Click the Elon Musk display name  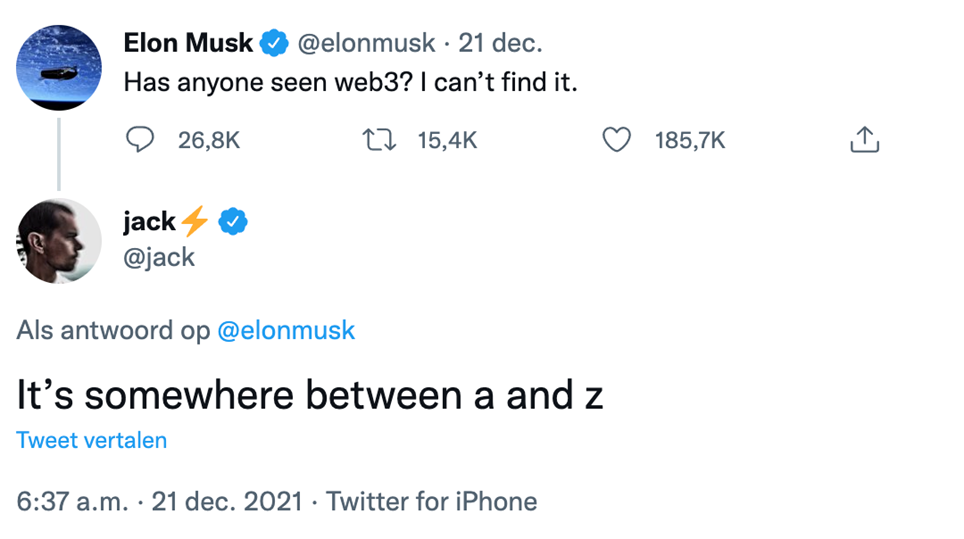(x=188, y=43)
